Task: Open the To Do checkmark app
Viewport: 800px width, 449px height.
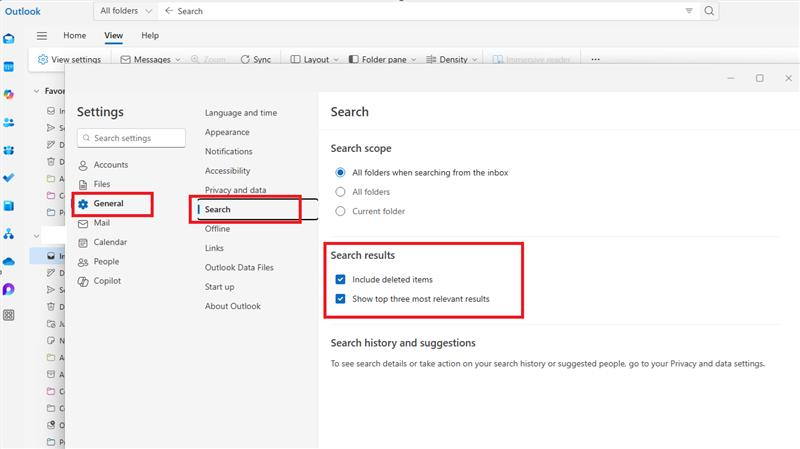Action: point(9,178)
